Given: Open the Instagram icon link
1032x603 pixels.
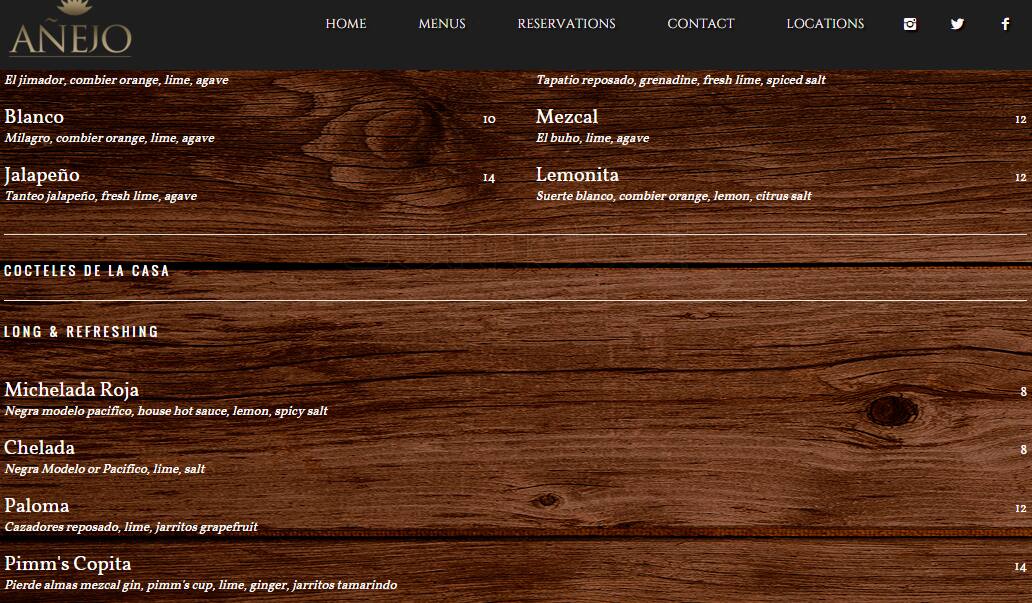Looking at the screenshot, I should [910, 24].
